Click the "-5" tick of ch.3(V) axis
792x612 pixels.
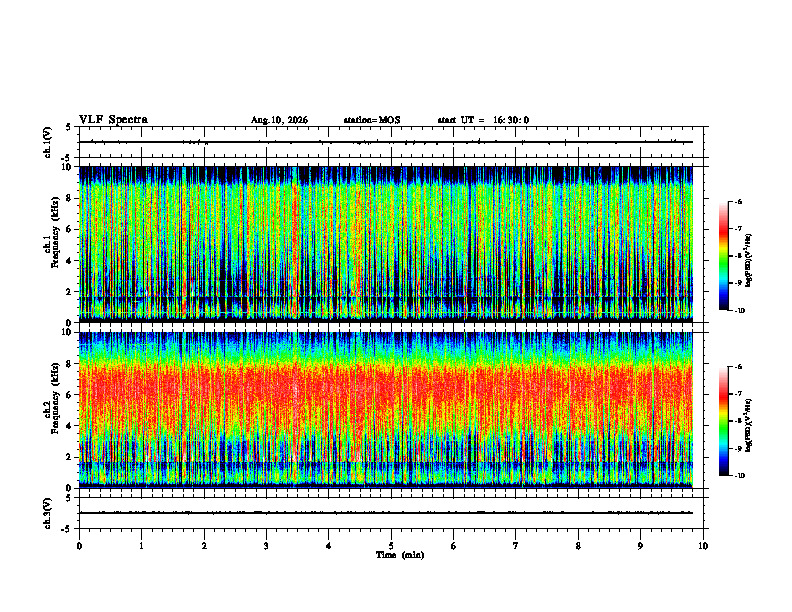(x=67, y=529)
